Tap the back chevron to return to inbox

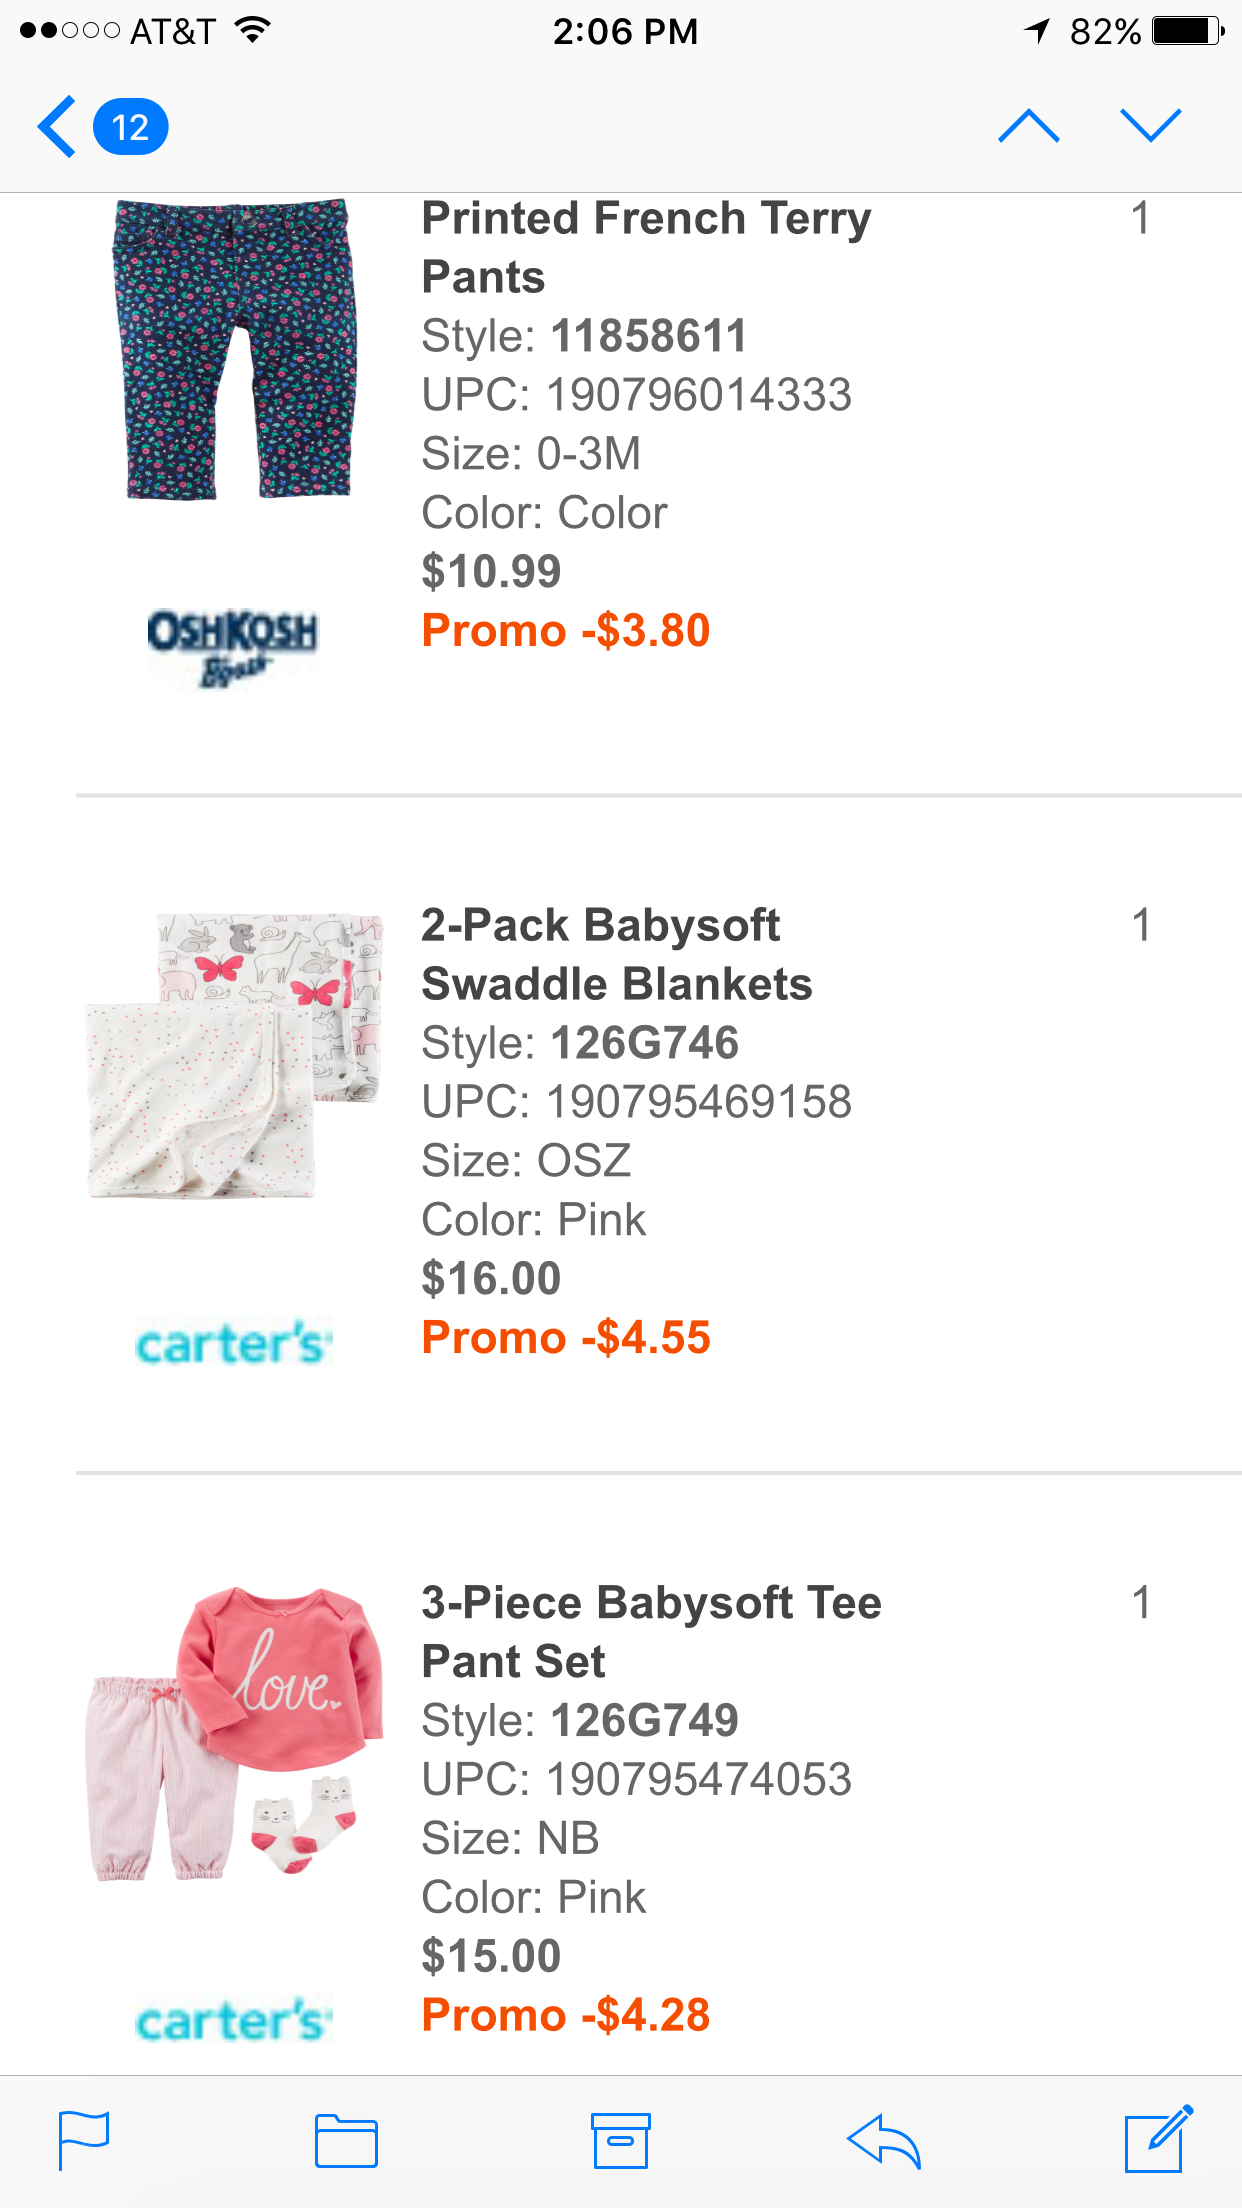tap(57, 127)
